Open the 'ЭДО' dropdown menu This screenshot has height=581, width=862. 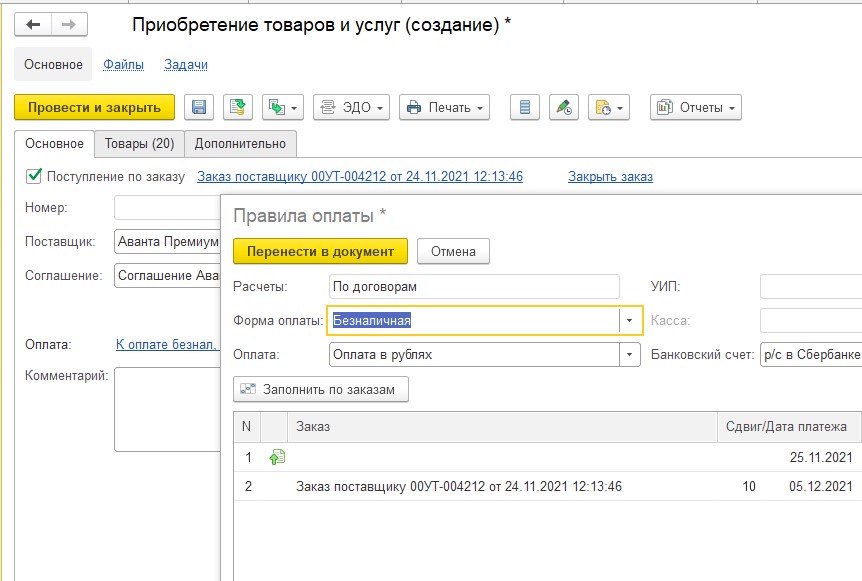[x=351, y=107]
